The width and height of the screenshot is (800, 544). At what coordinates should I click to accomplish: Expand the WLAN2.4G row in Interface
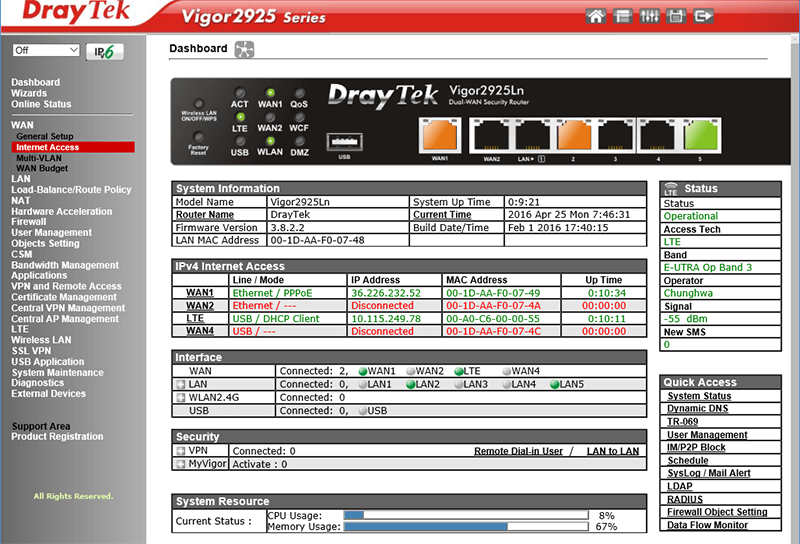[x=181, y=398]
